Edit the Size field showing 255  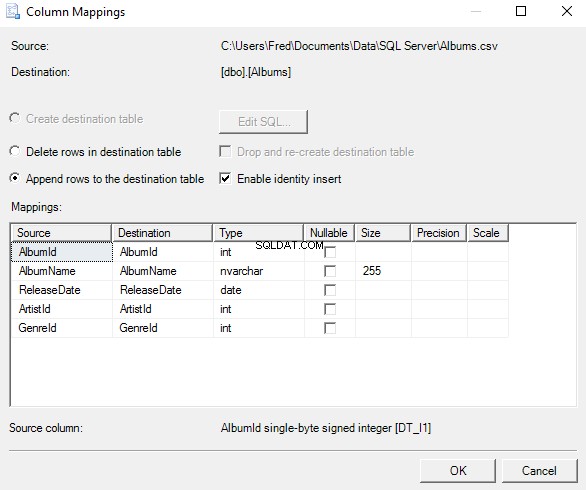(383, 271)
